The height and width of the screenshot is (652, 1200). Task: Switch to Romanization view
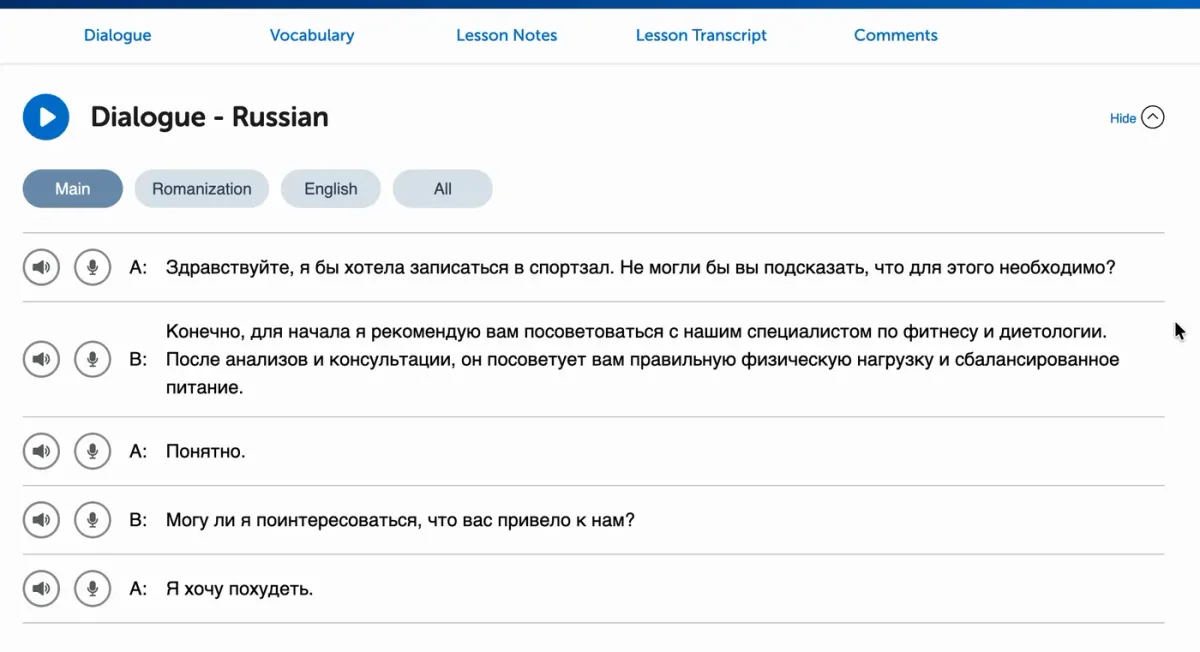[x=202, y=189]
